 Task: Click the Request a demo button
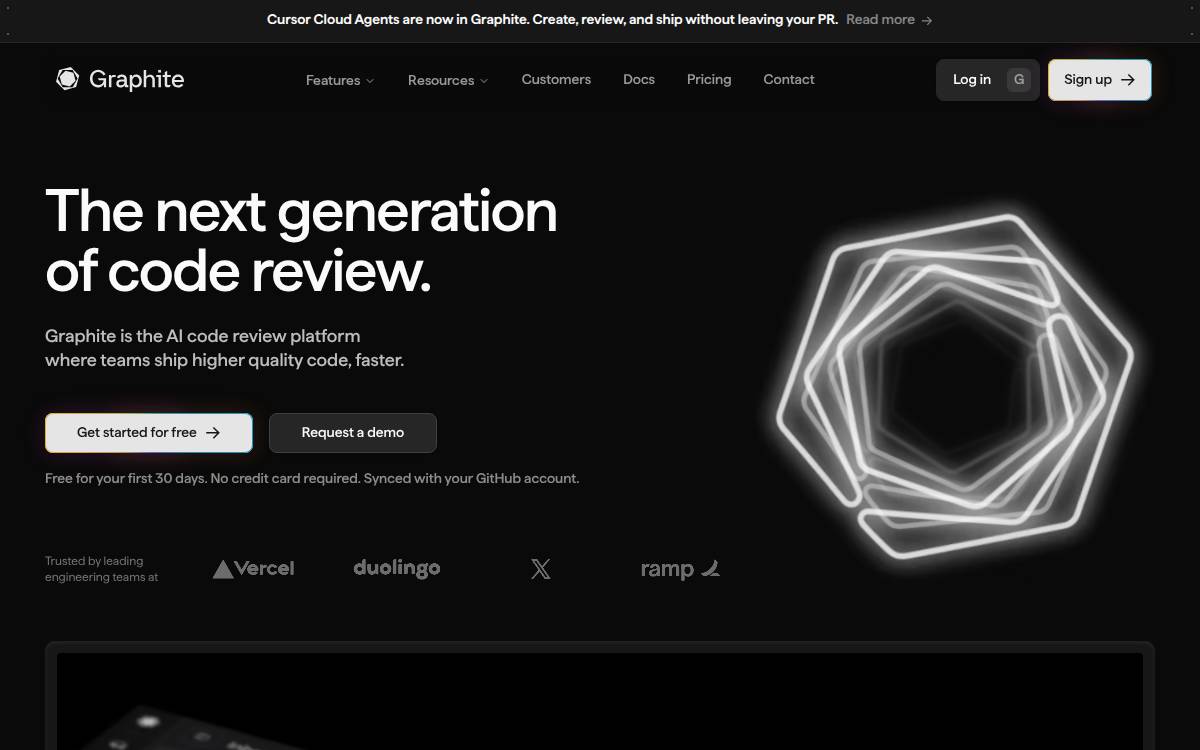tap(353, 433)
